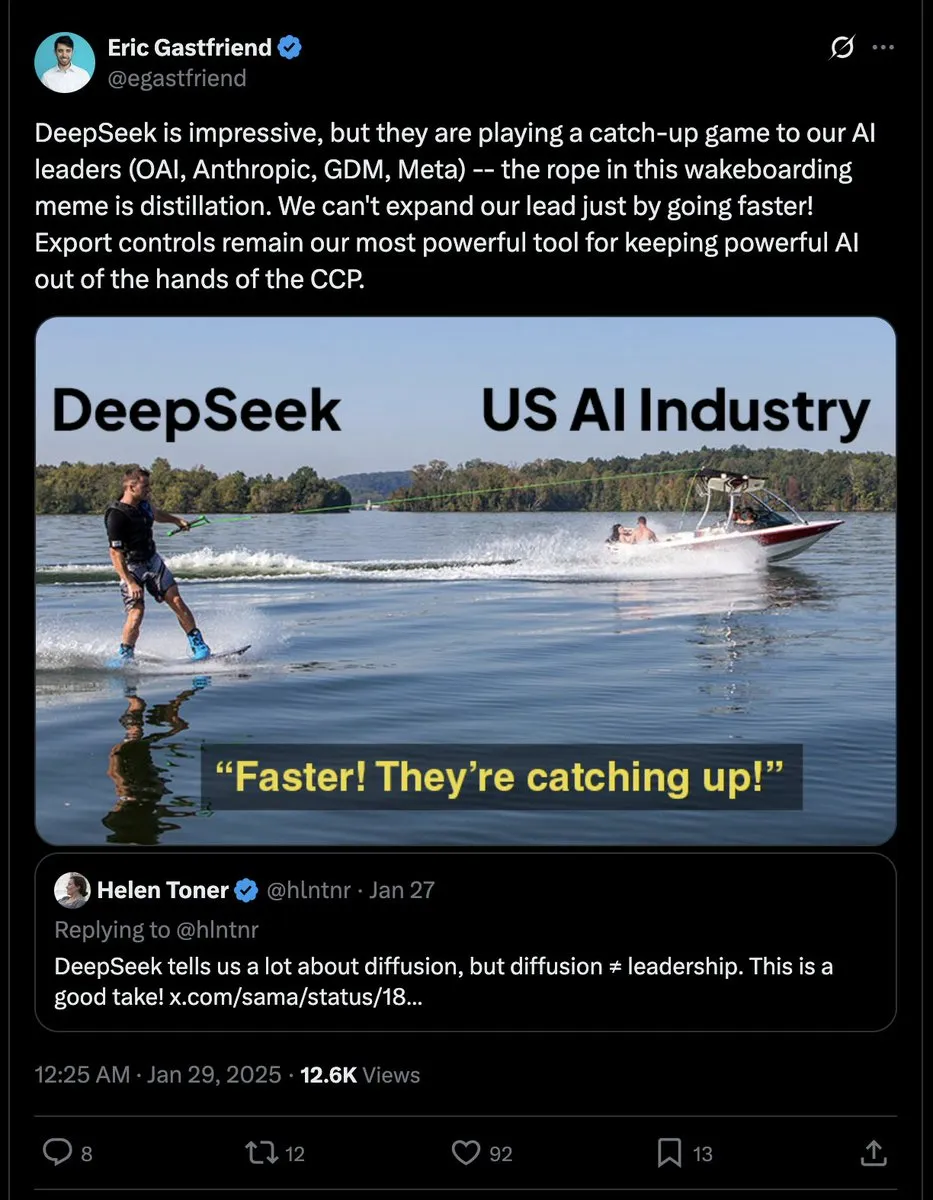The width and height of the screenshot is (933, 1200).
Task: Bookmark this post
Action: coord(670,1153)
